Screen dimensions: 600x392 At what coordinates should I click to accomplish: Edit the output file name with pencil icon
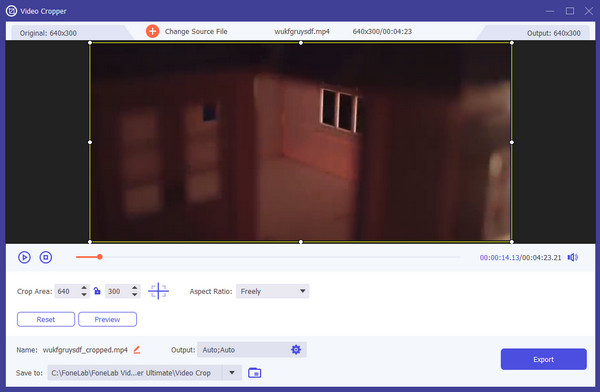(x=137, y=350)
